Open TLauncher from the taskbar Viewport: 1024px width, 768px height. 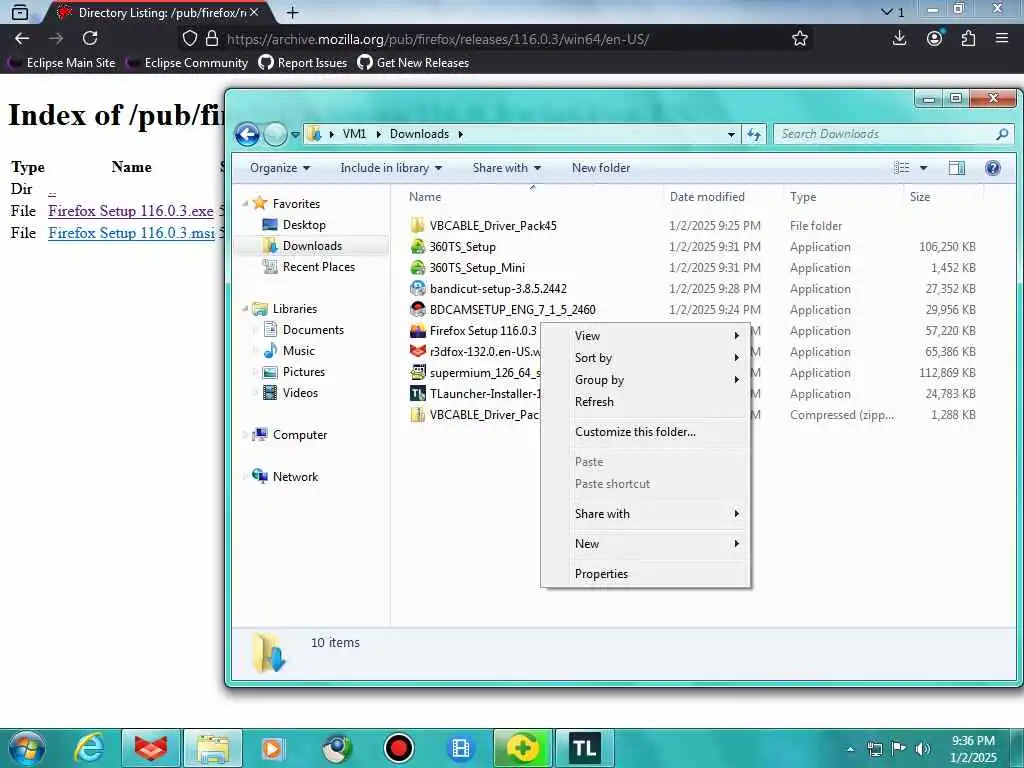tap(584, 748)
